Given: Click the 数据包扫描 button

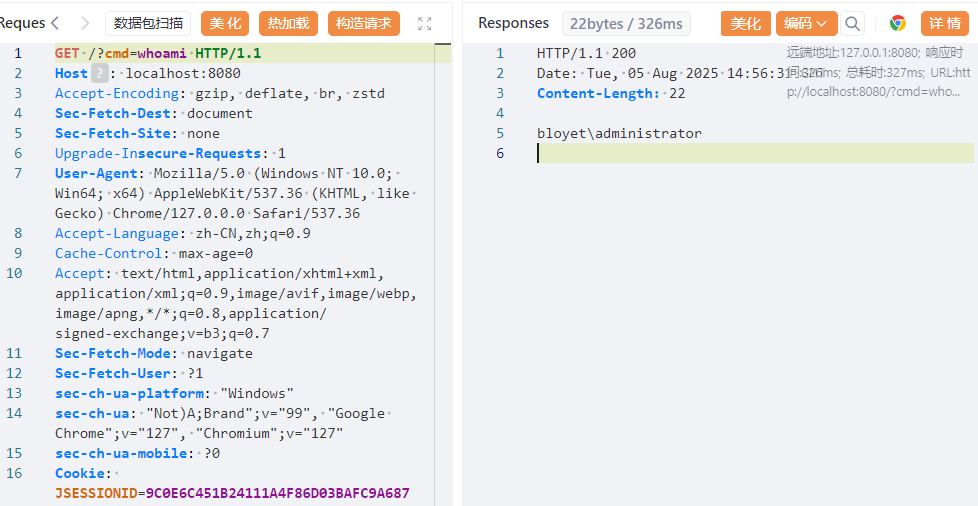Looking at the screenshot, I should tap(148, 23).
